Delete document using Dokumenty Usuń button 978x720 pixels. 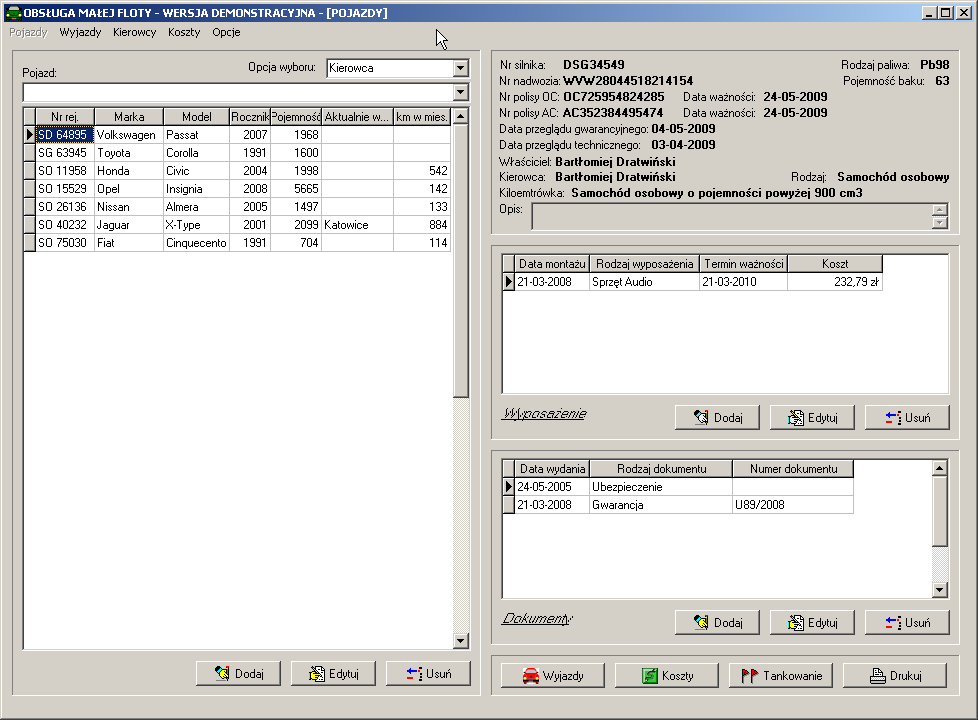pyautogui.click(x=907, y=623)
